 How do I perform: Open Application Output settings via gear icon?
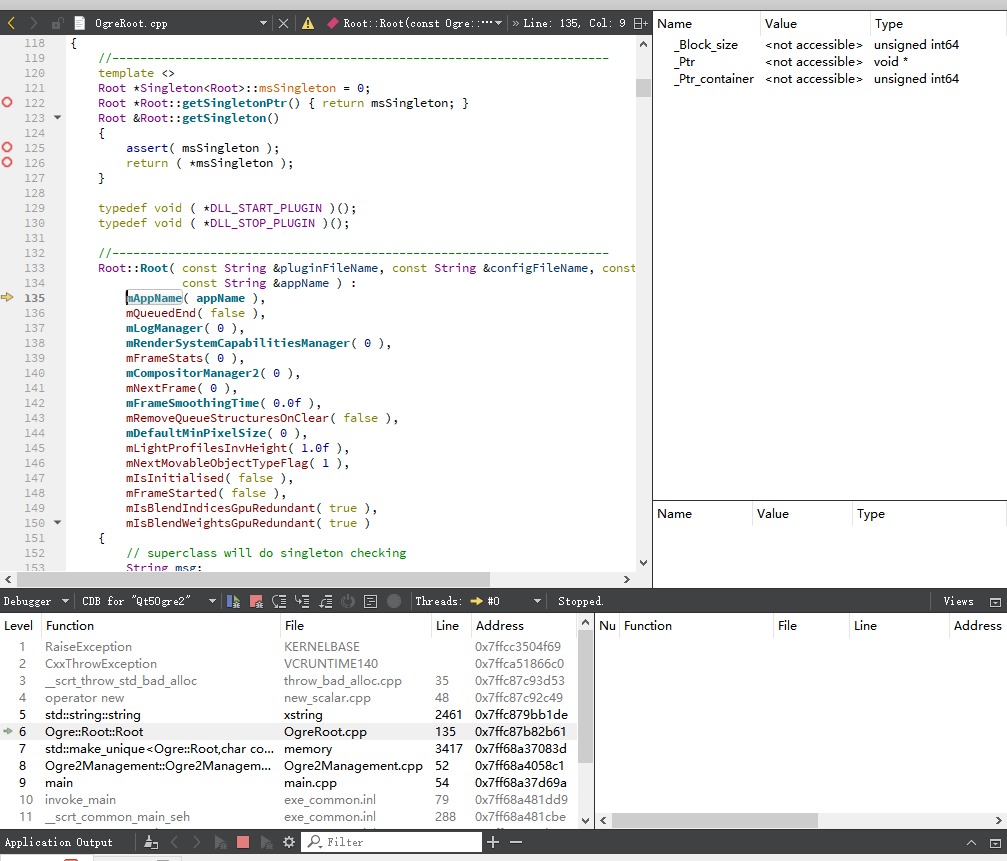click(289, 842)
